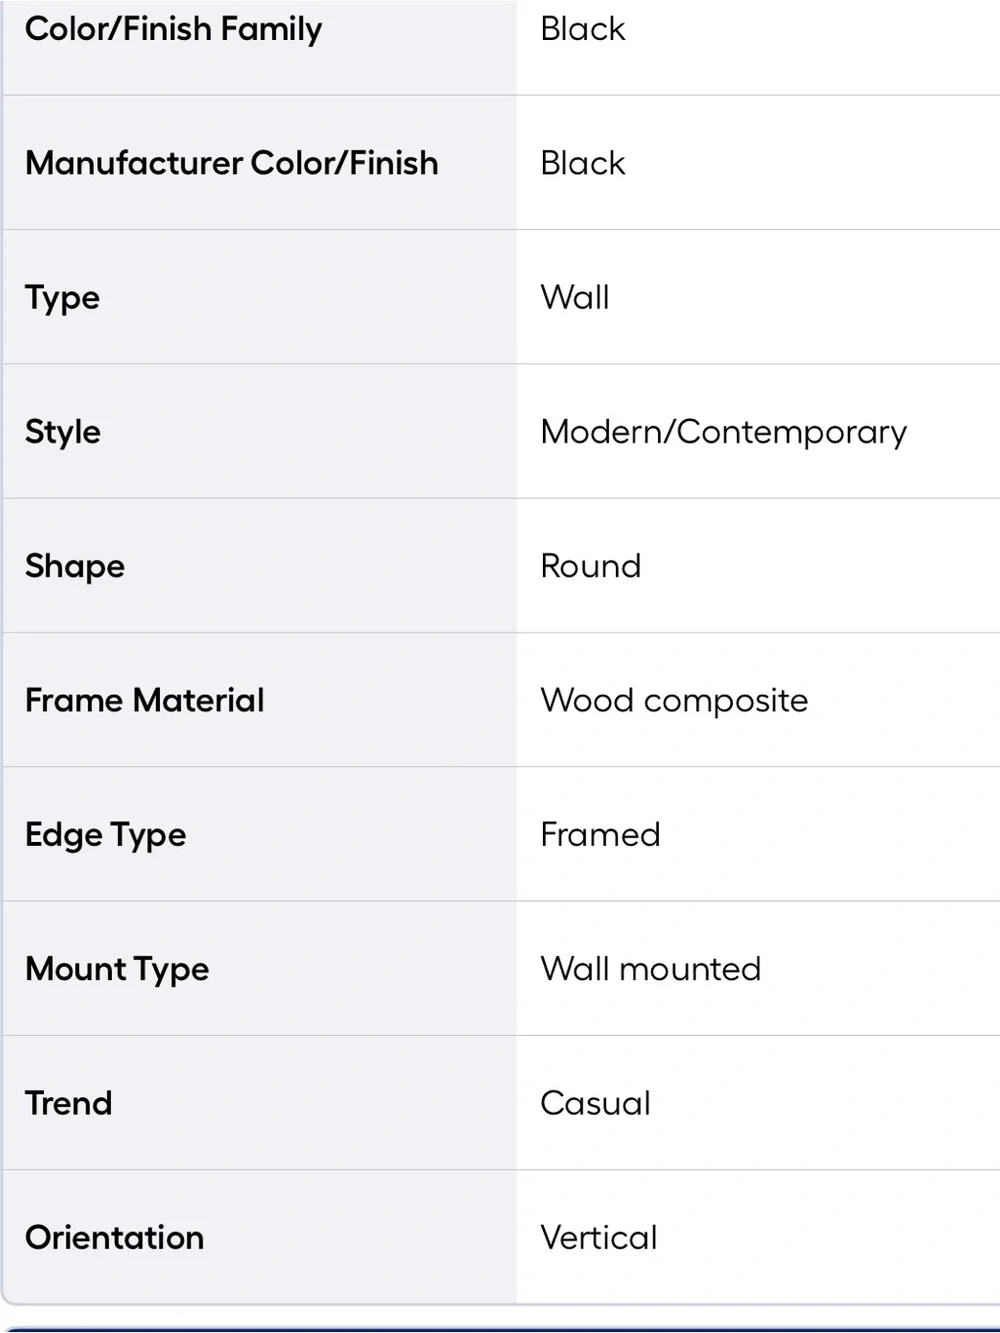This screenshot has height=1333, width=1000.
Task: Select the Color/Finish Family label
Action: pos(173,29)
